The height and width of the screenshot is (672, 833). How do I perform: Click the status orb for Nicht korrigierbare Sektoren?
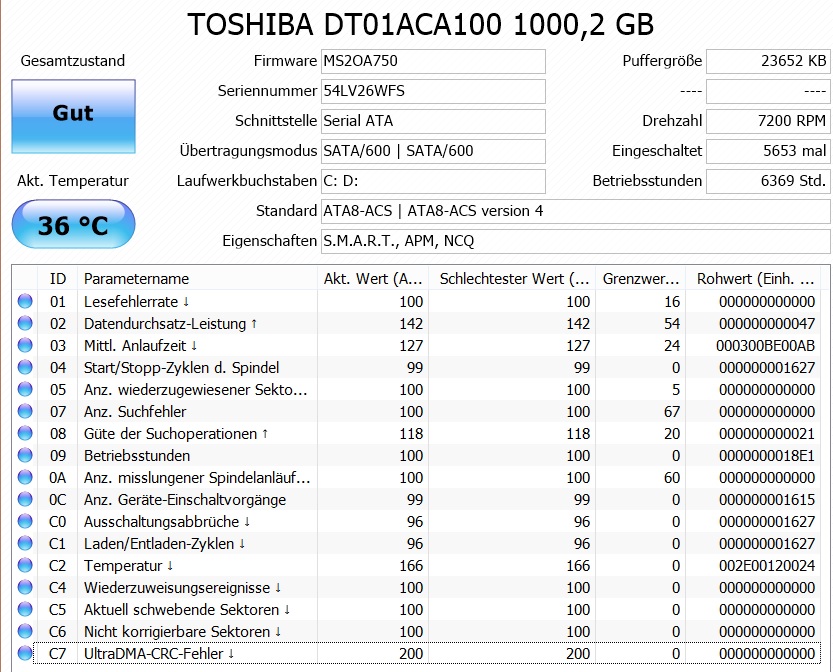[x=25, y=631]
